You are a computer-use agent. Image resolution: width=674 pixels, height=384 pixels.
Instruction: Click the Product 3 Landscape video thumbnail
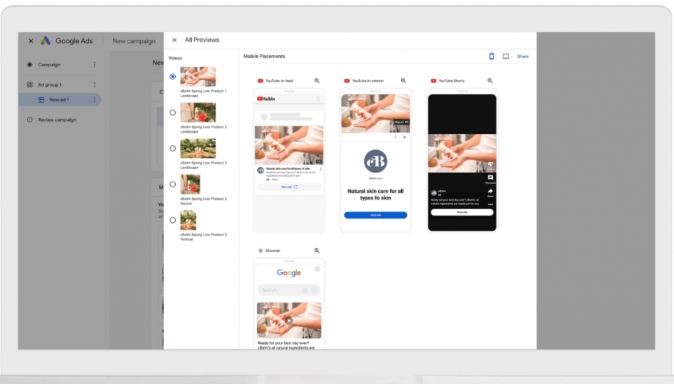pos(198,148)
